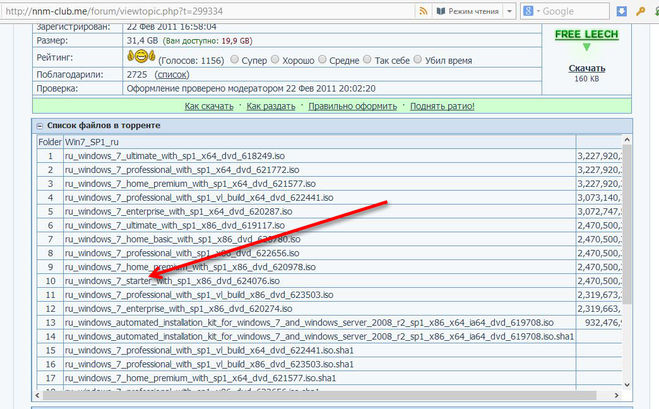This screenshot has height=409, width=659.
Task: Collapse the 'Список файлов в торренте' section
Action: click(40, 126)
